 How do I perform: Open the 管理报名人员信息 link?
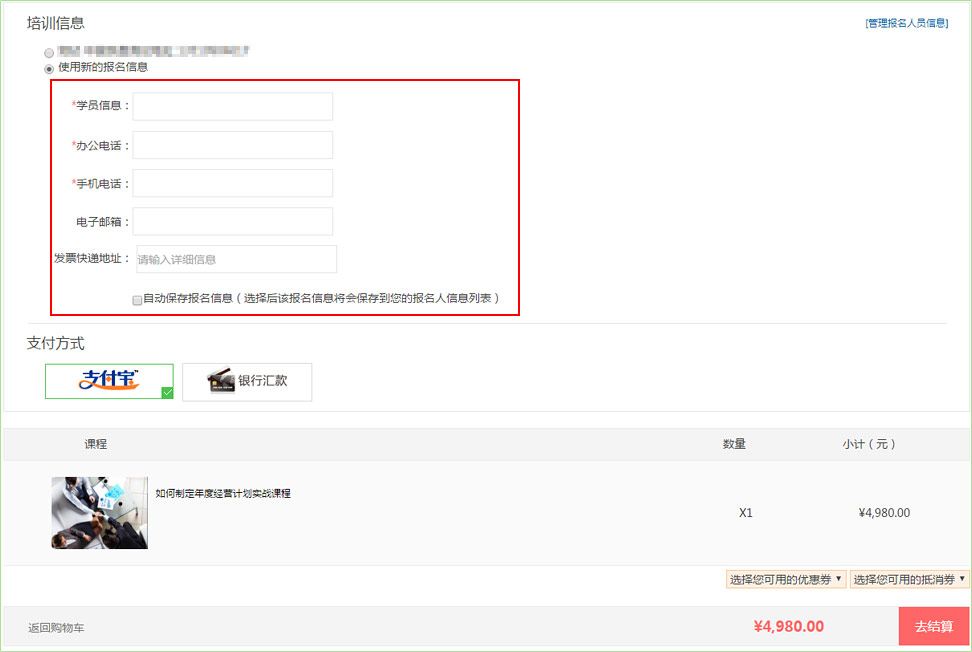click(x=906, y=23)
